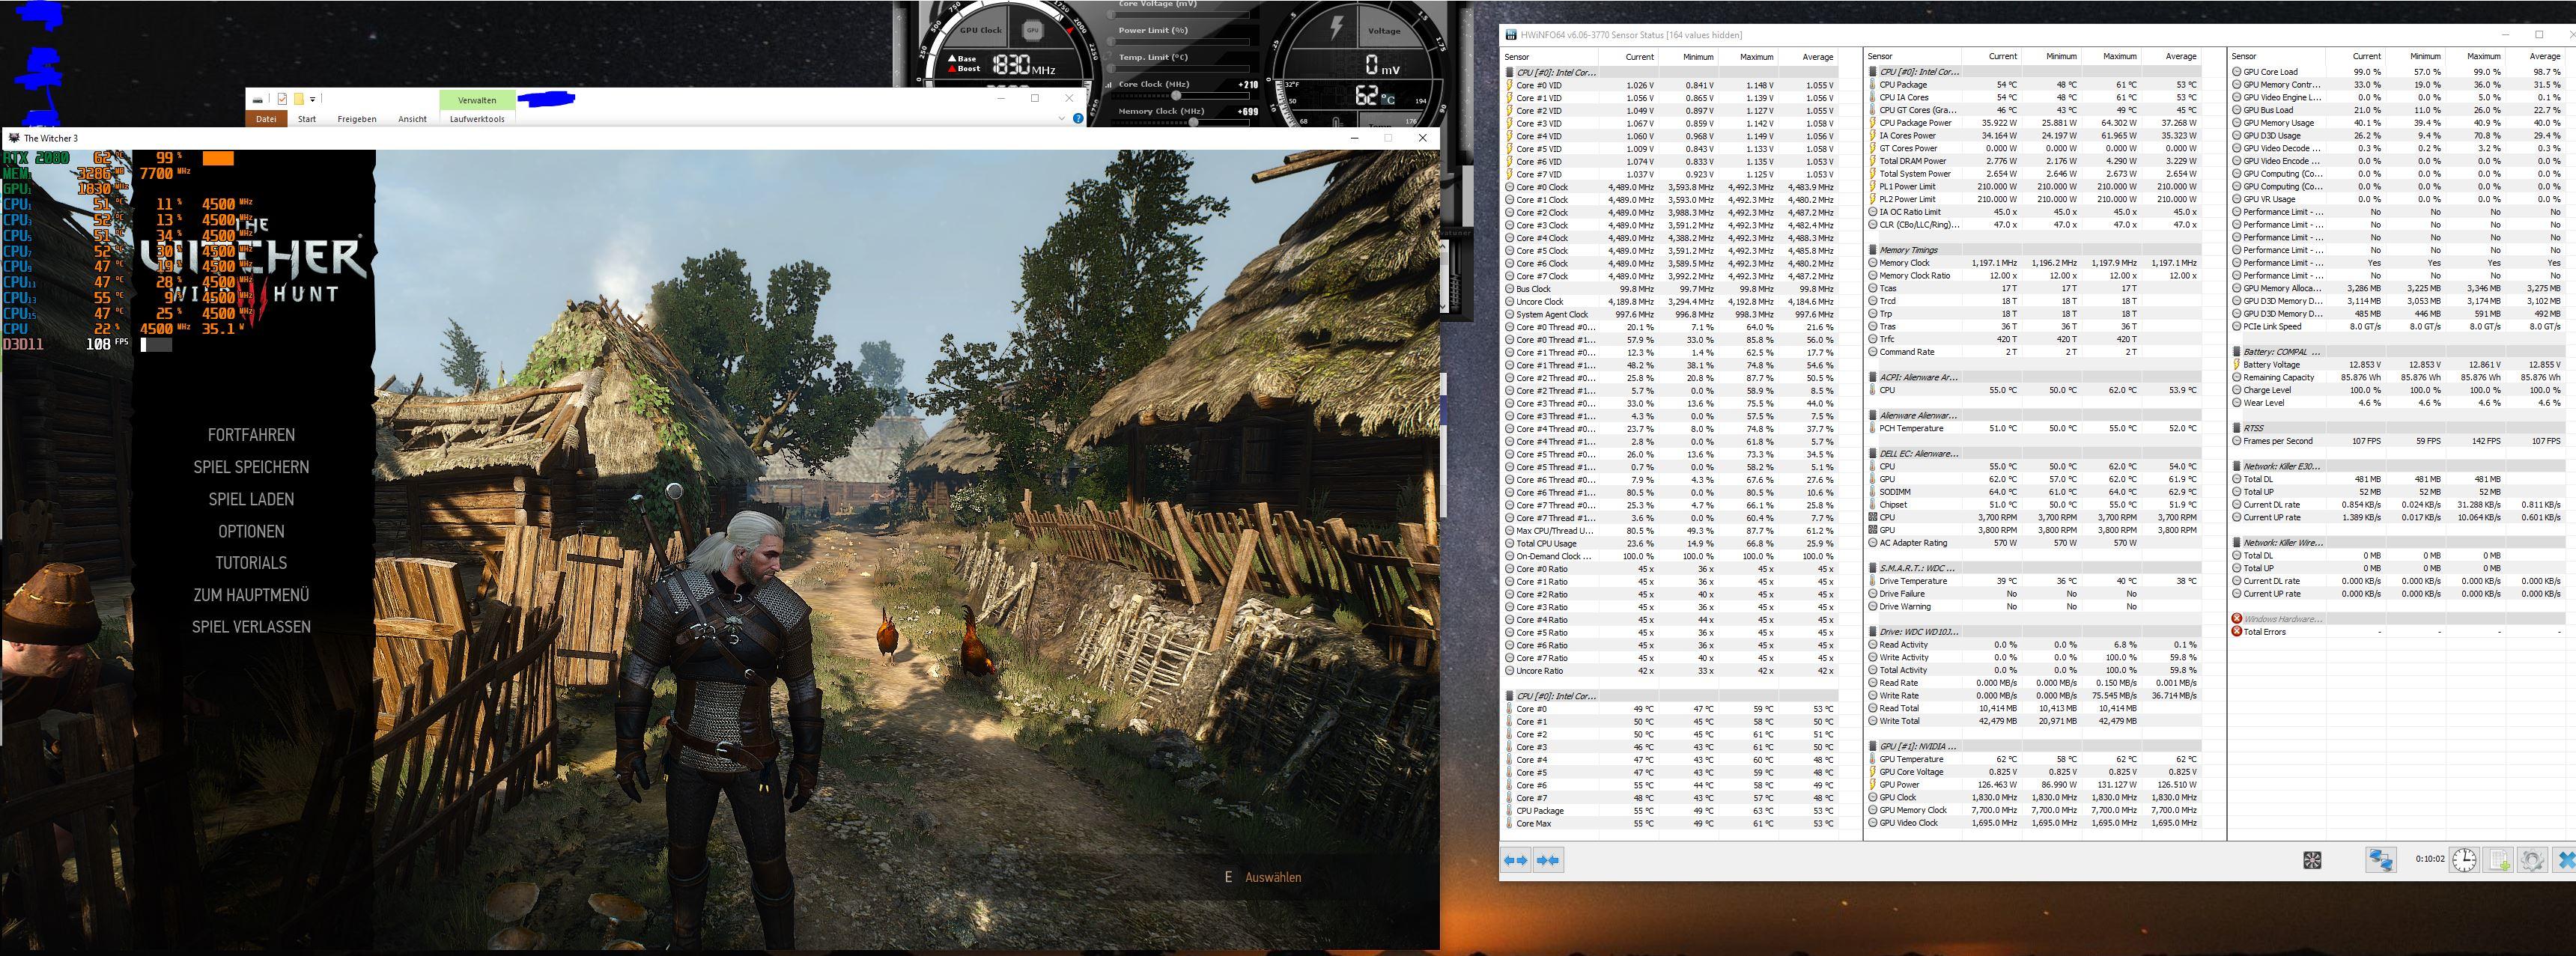Open TUTORIALS in Witcher menu

[251, 563]
